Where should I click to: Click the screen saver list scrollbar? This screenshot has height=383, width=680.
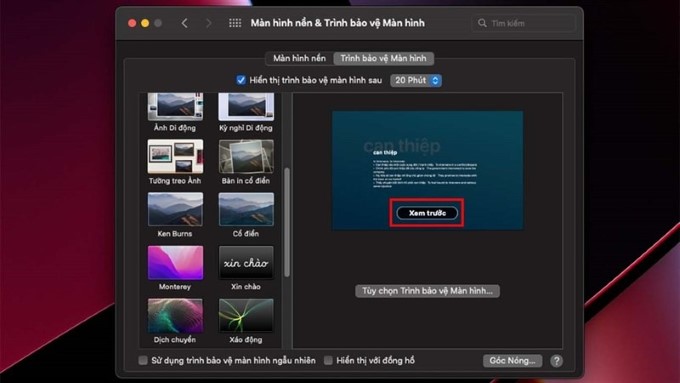coord(287,222)
